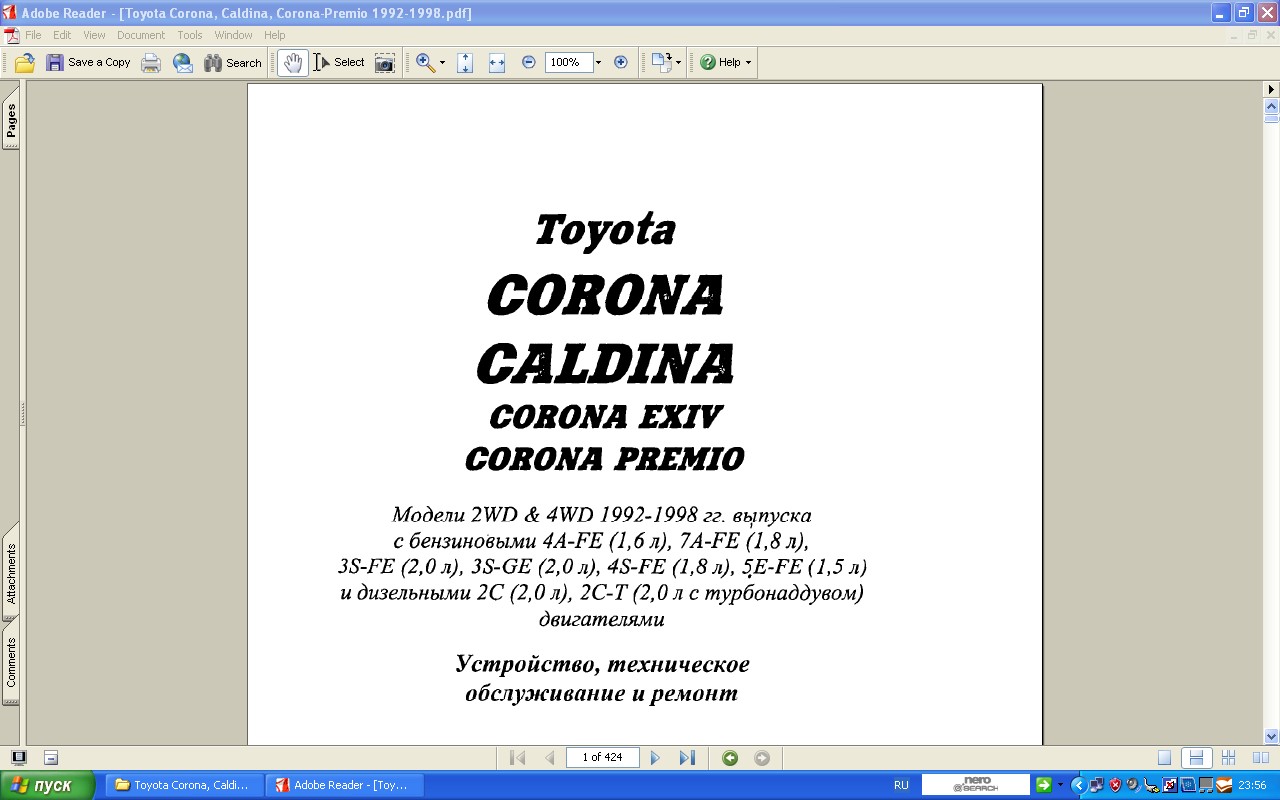1280x800 pixels.
Task: Click the zoom out minus button
Action: pos(529,62)
